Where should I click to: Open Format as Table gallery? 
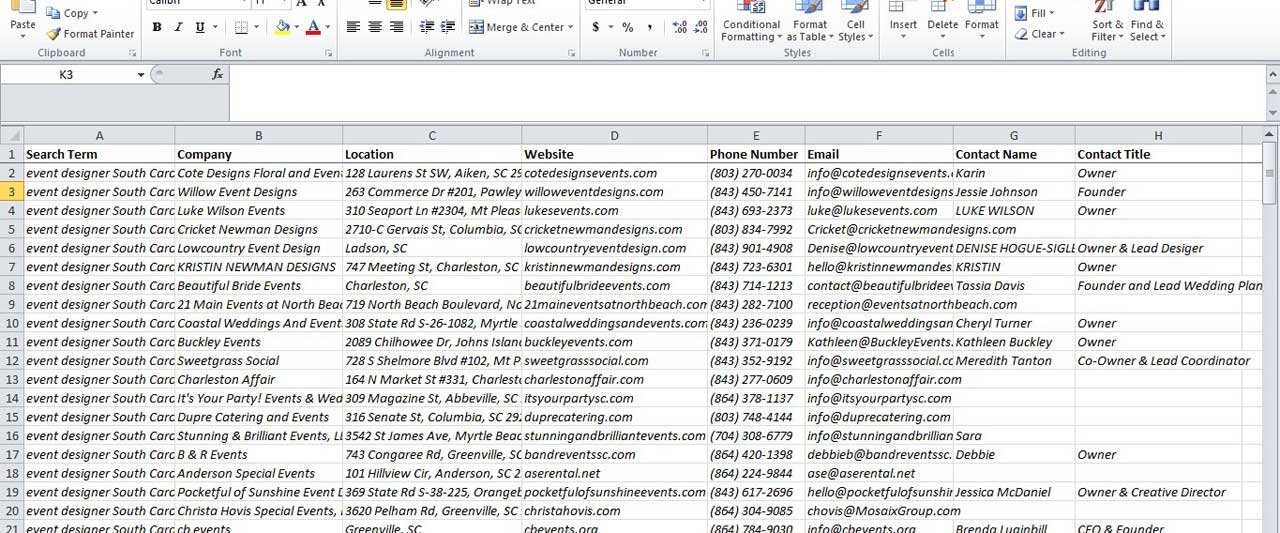(809, 22)
